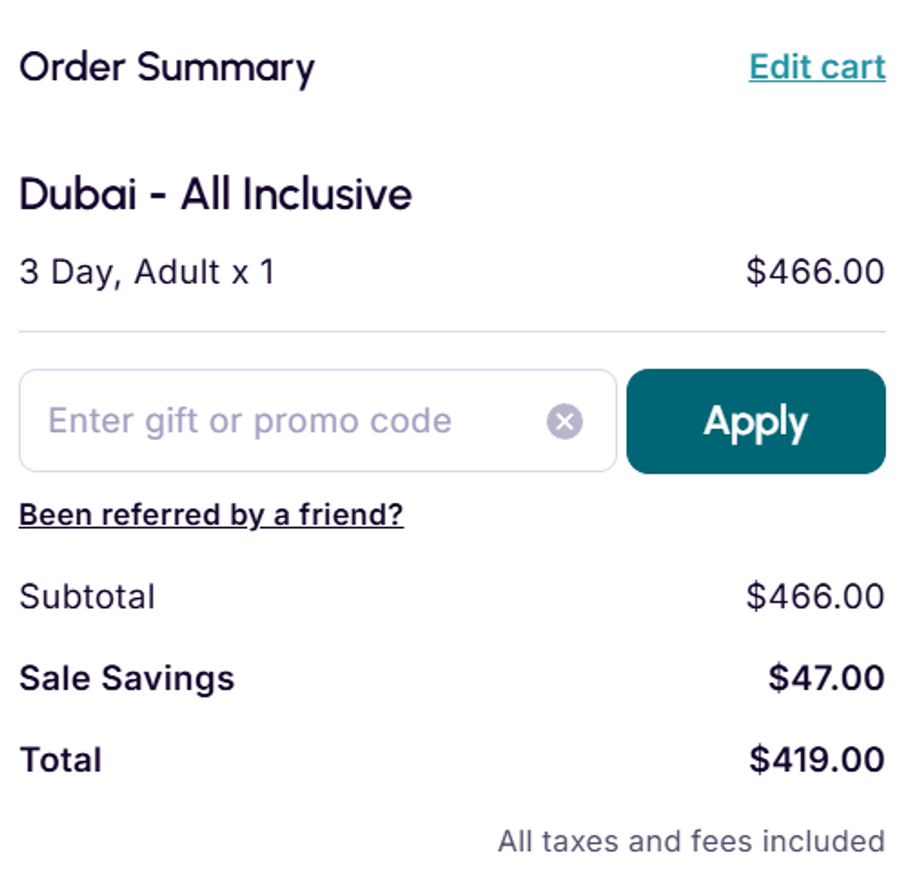Screen dimensions: 900x880
Task: Clear the promo code field with X icon
Action: pos(564,421)
